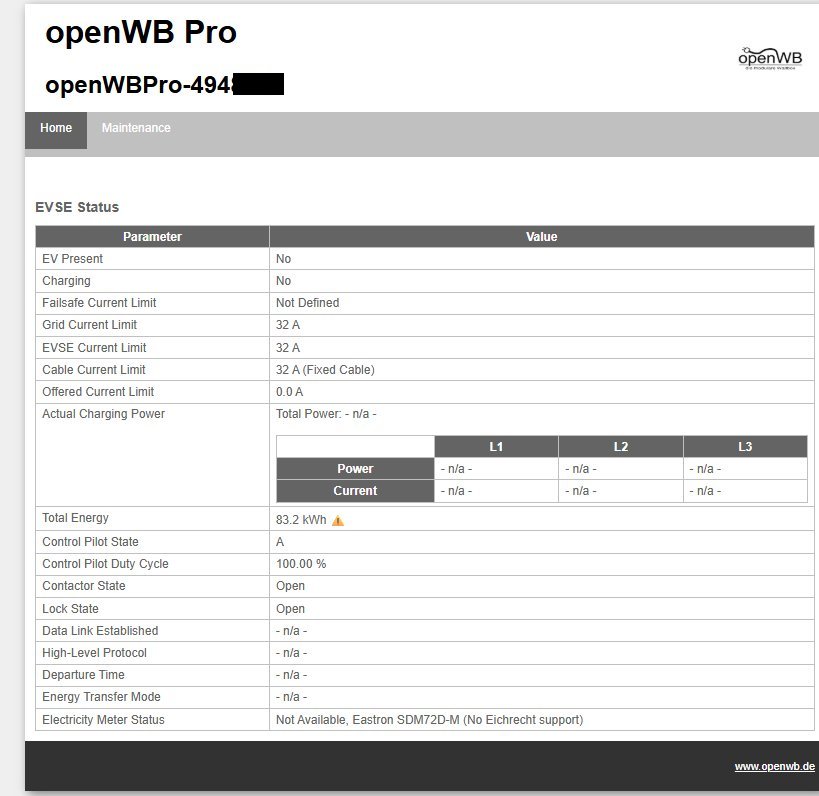Click the Value column header
This screenshot has width=819, height=796.
pyautogui.click(x=541, y=237)
